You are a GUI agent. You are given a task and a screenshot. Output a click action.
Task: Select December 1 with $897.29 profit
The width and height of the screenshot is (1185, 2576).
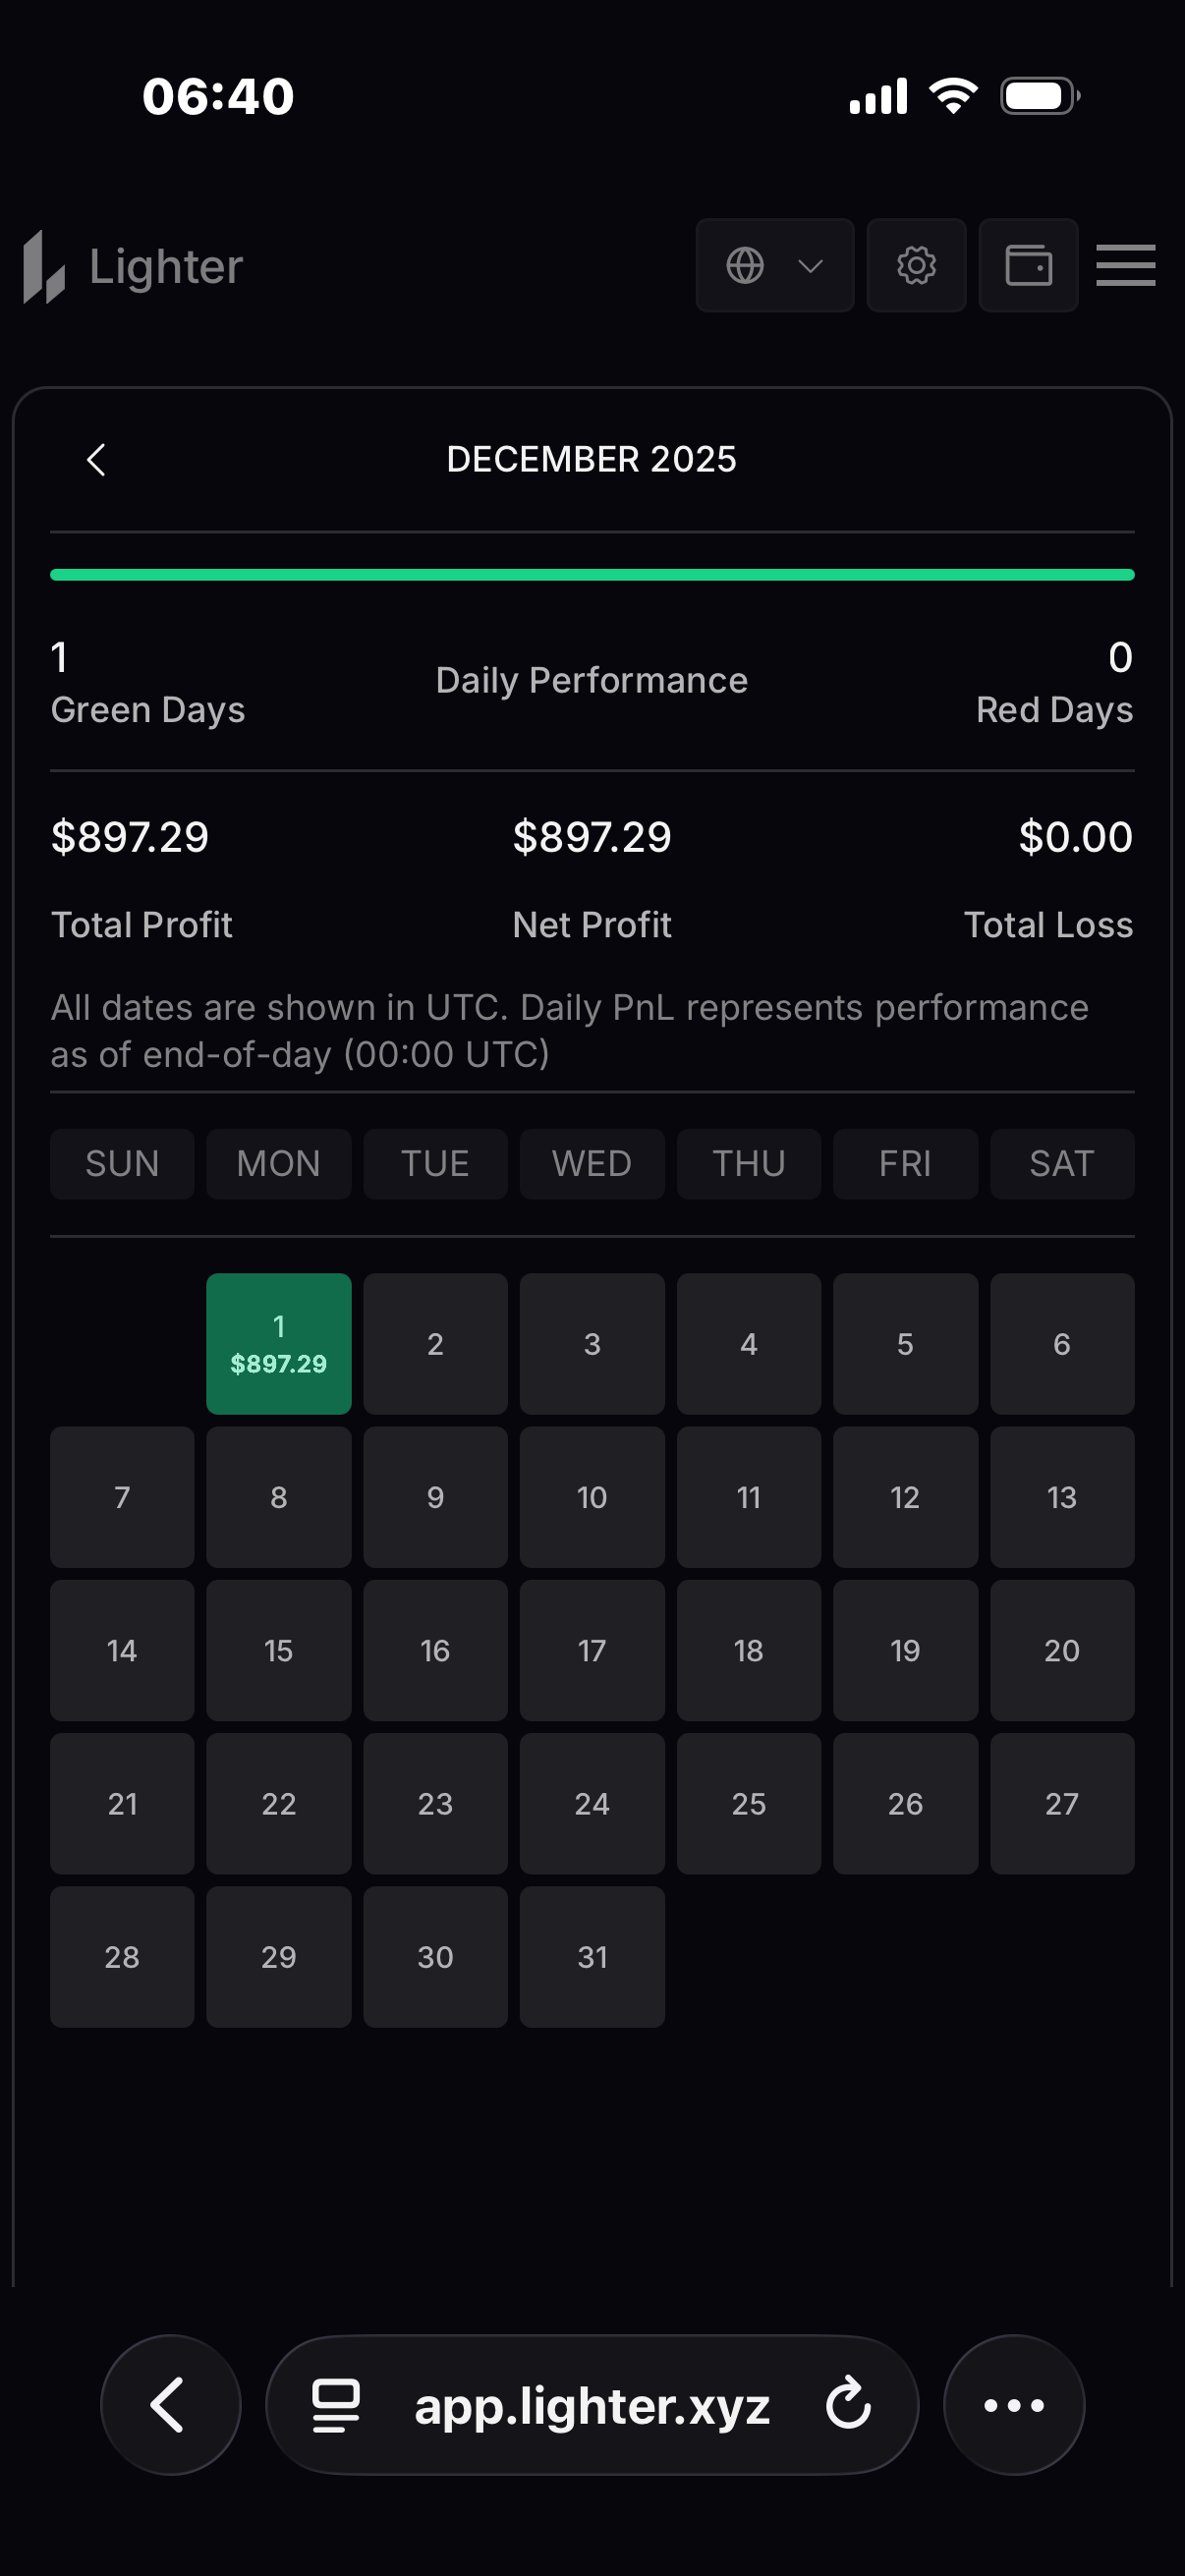click(x=278, y=1343)
